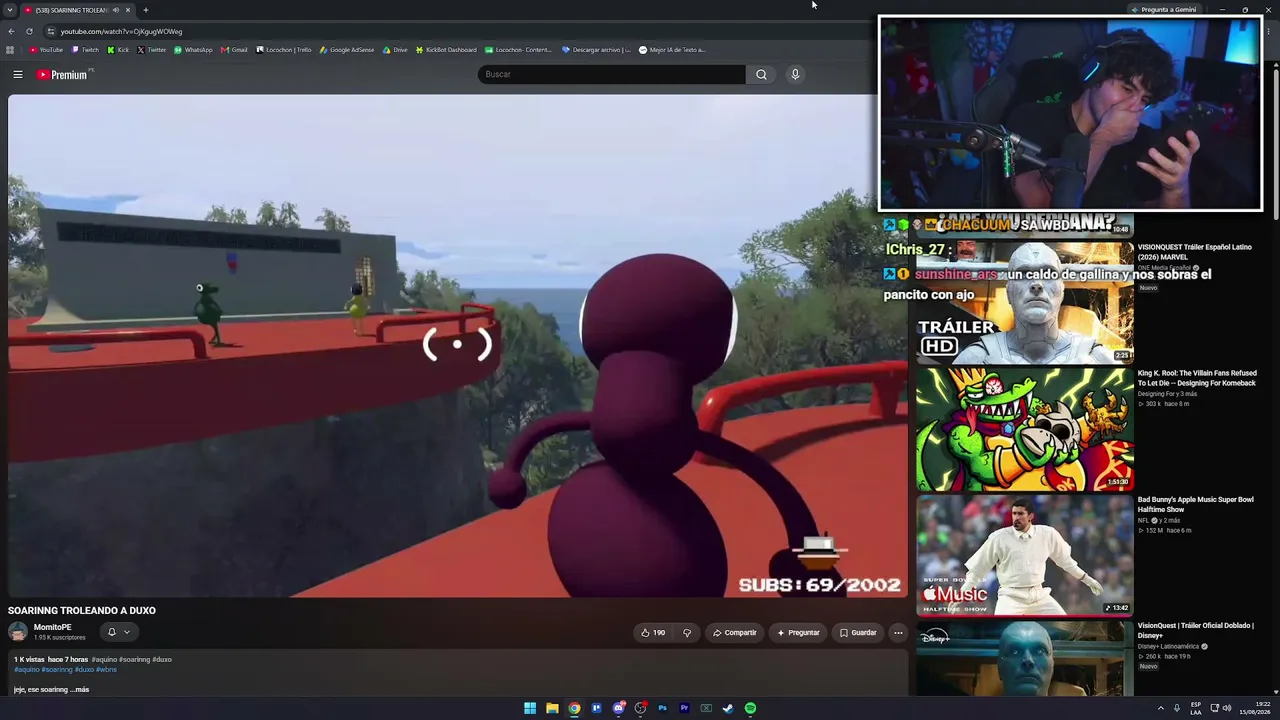The height and width of the screenshot is (720, 1280).
Task: Click the Compartir share button
Action: point(734,632)
